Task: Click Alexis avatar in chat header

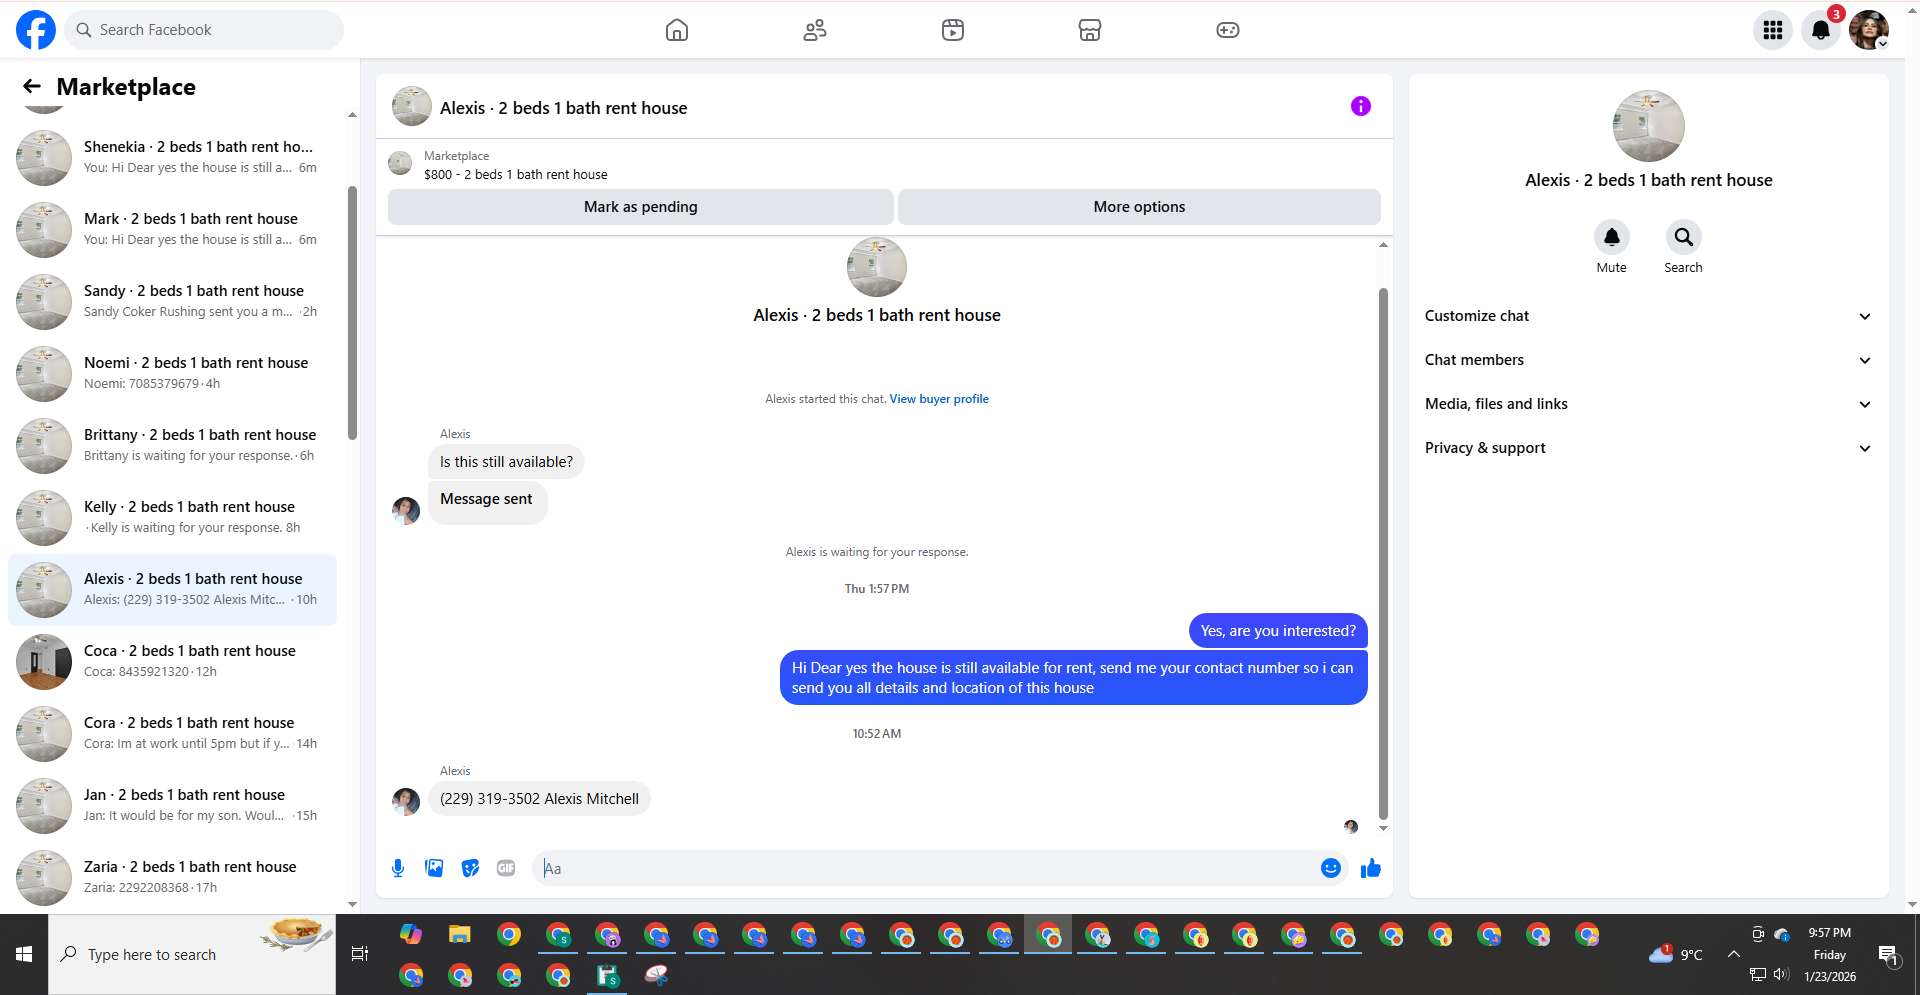Action: click(x=411, y=106)
